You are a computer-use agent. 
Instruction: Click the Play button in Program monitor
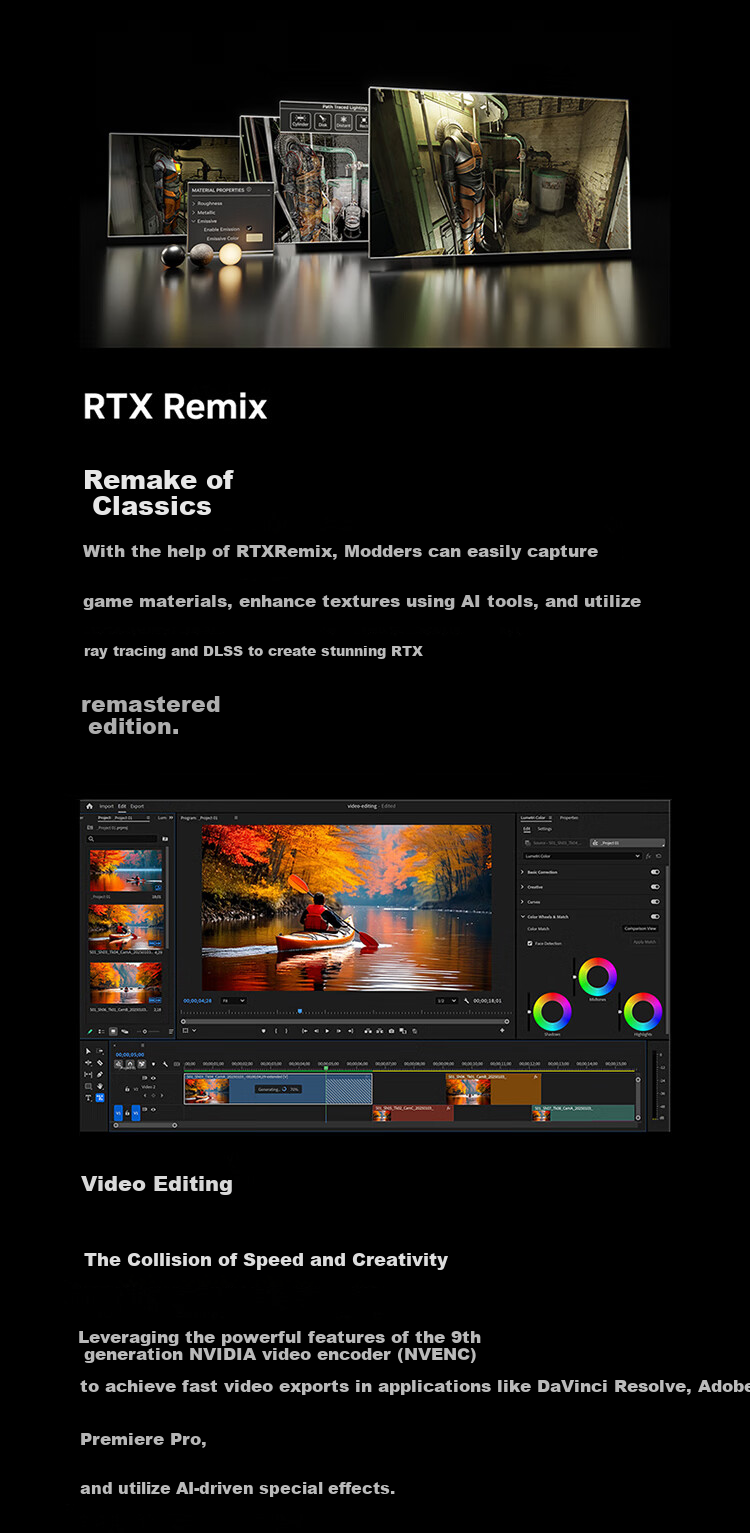pyautogui.click(x=327, y=1030)
